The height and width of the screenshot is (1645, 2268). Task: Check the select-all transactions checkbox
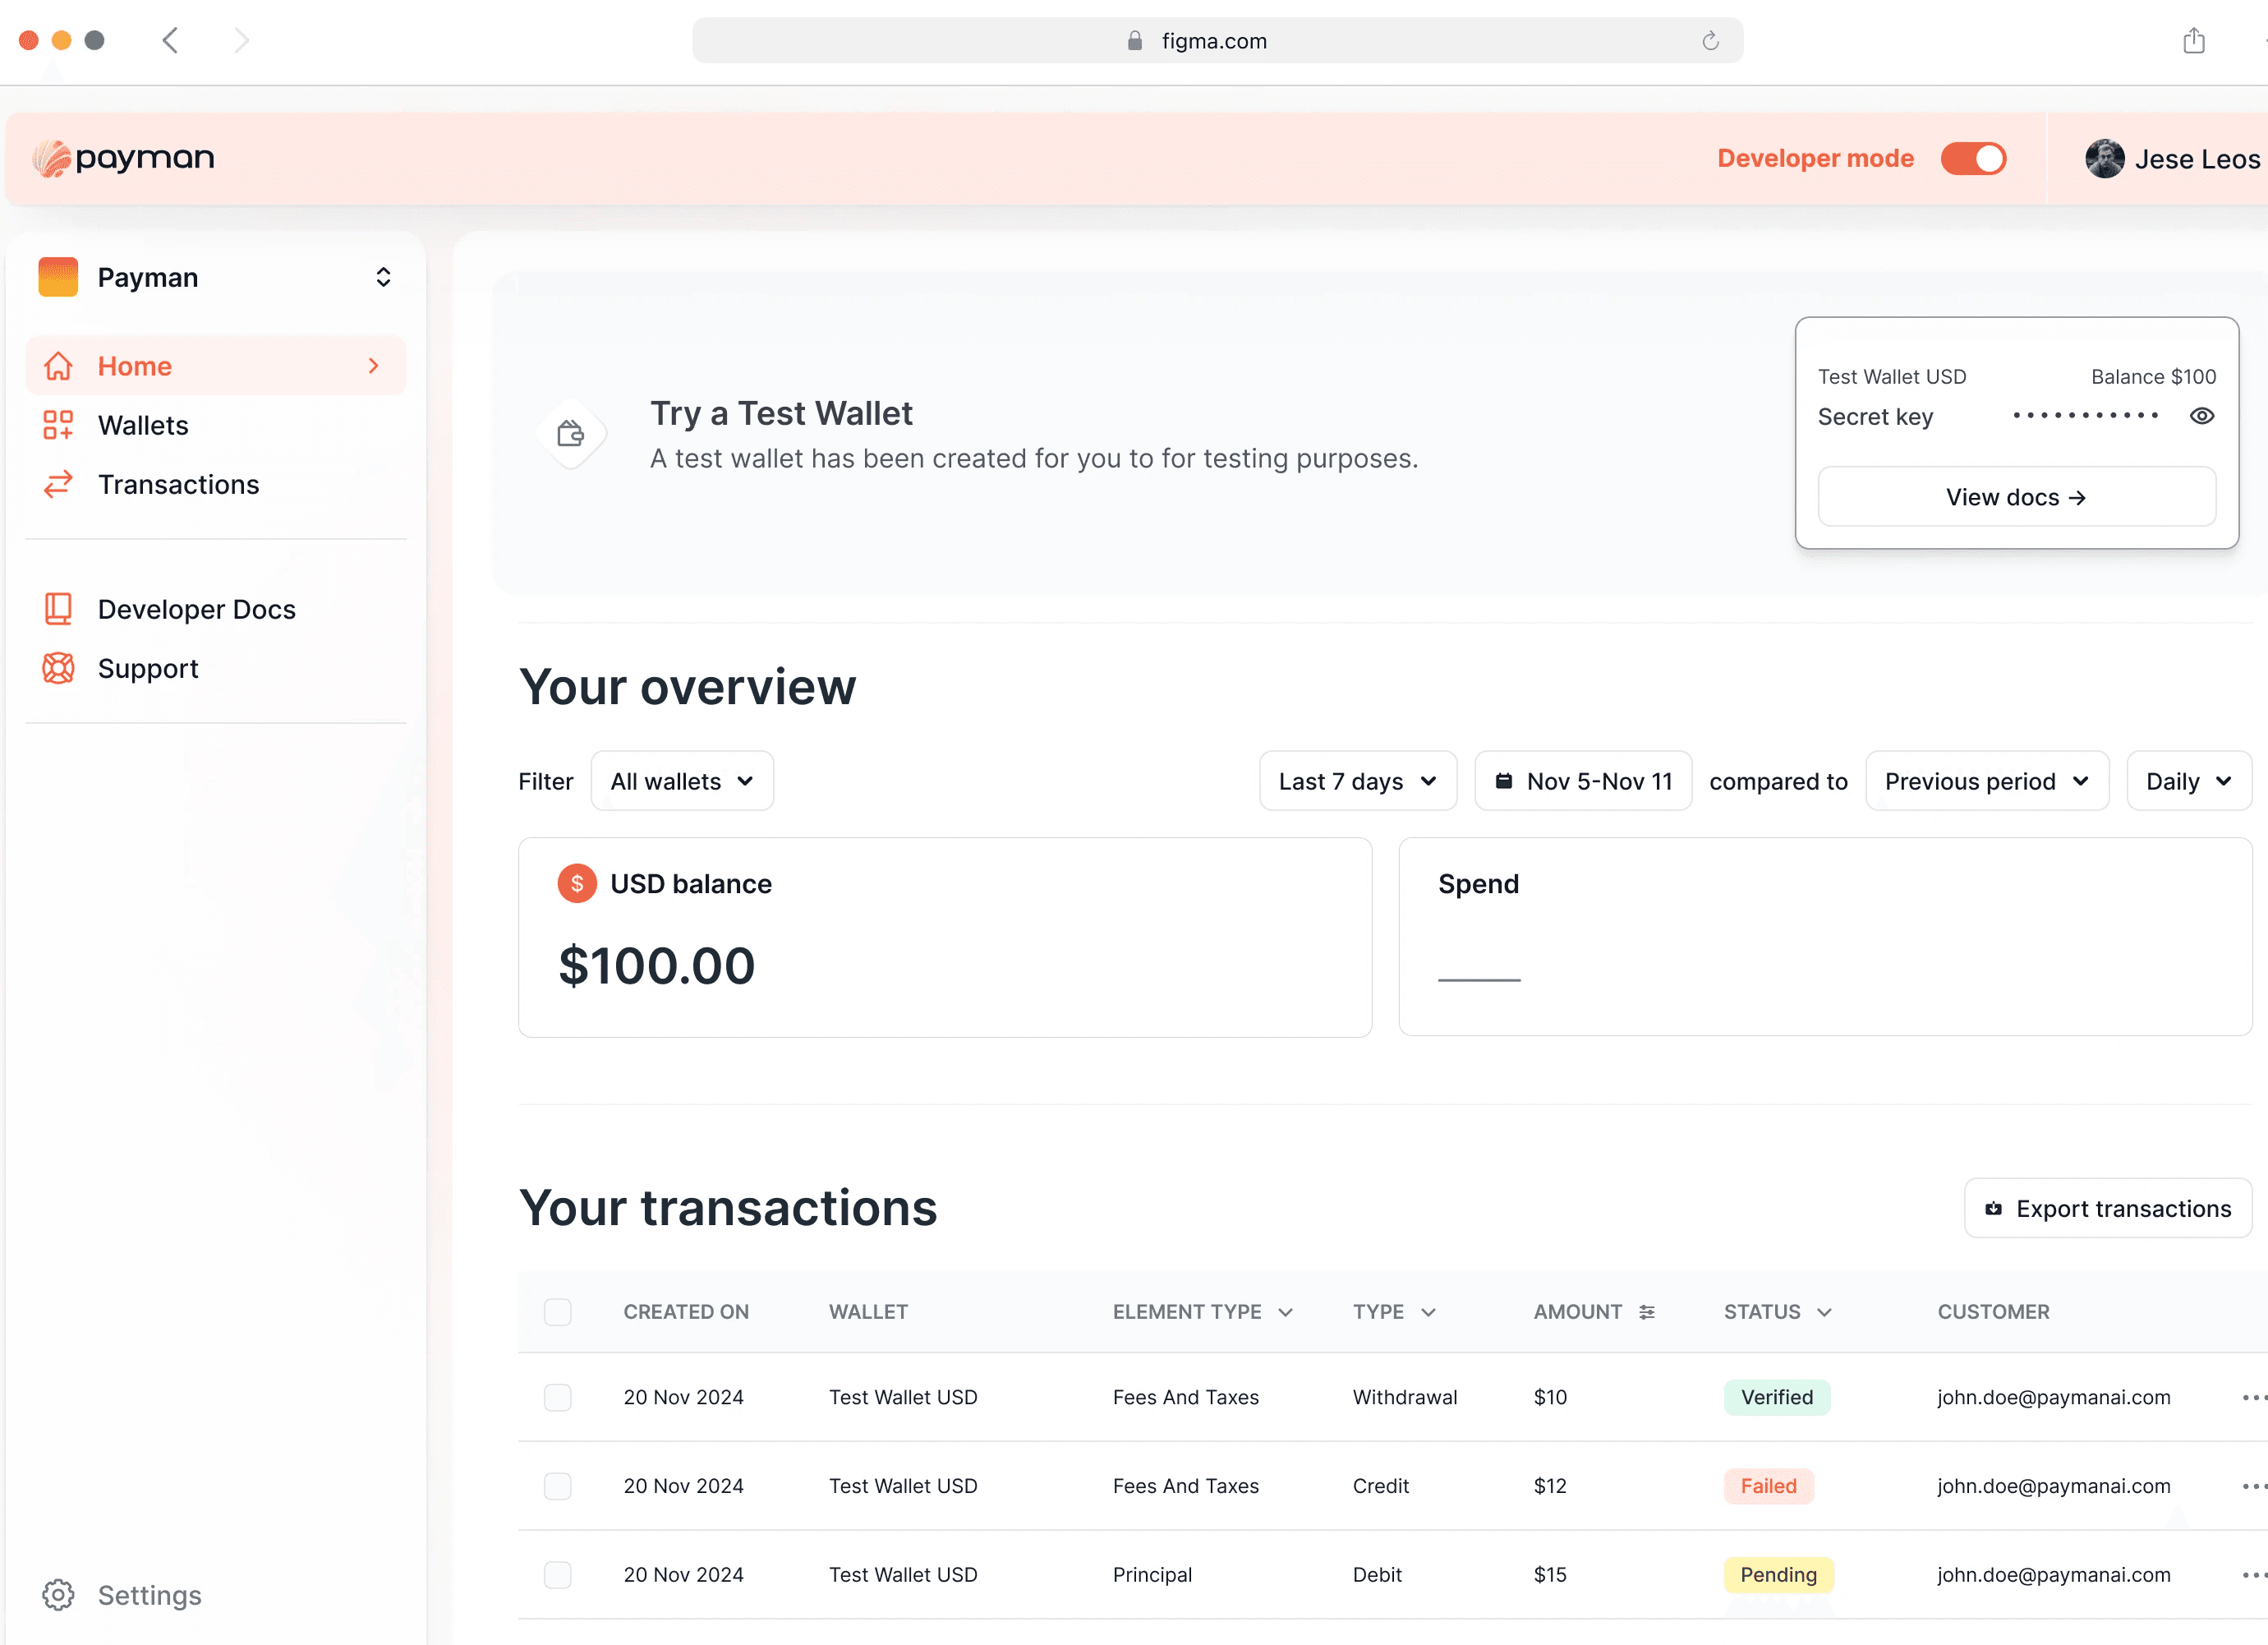558,1312
